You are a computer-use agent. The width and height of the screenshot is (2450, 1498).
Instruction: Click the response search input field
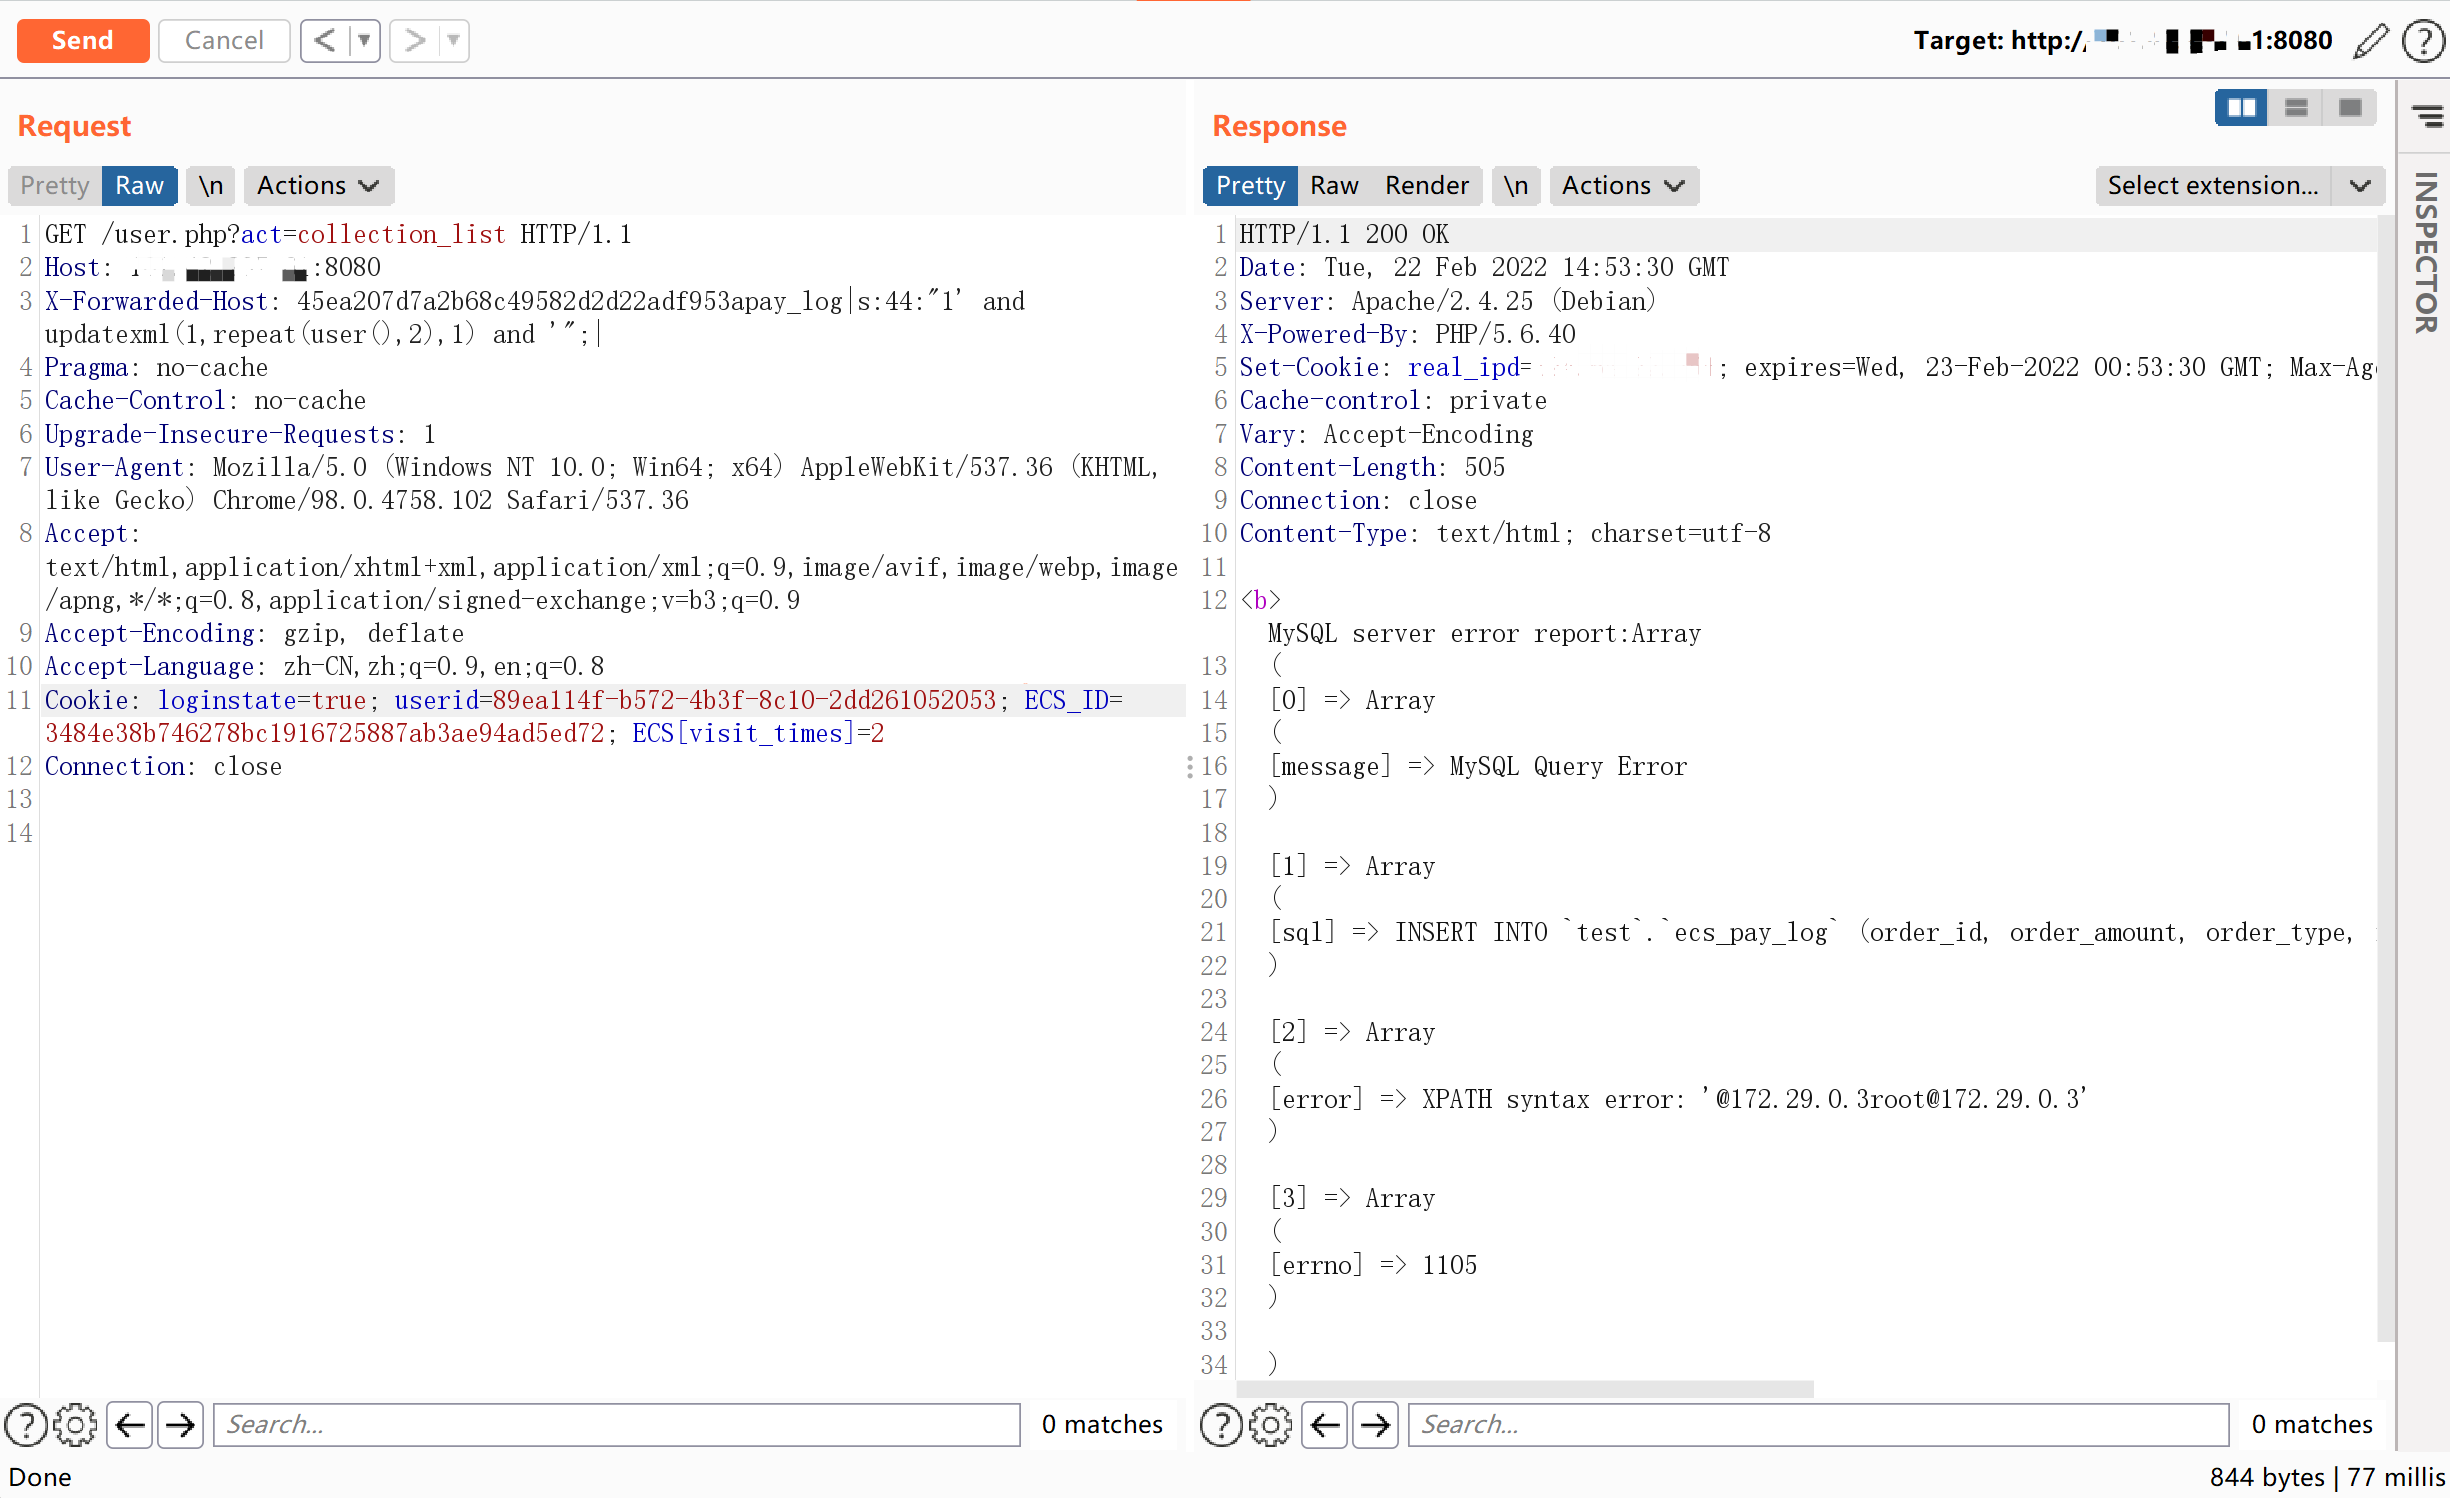point(1817,1424)
